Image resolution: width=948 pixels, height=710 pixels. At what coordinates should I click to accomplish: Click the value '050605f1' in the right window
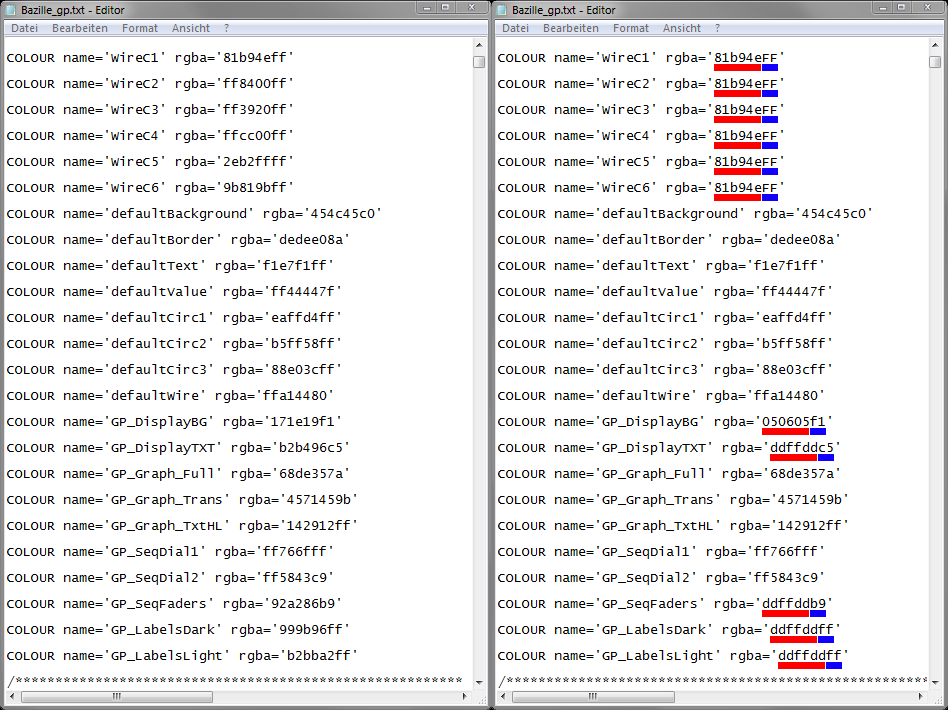pos(794,422)
